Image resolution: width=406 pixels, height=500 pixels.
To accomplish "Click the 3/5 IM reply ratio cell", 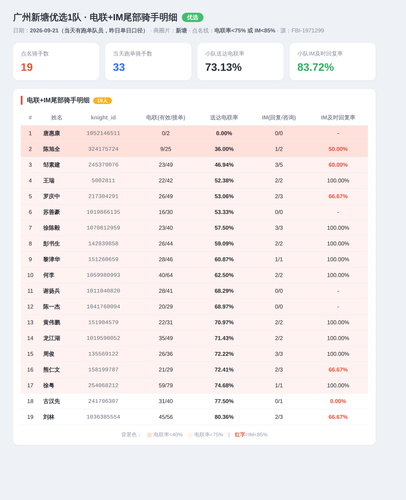I will [x=279, y=165].
